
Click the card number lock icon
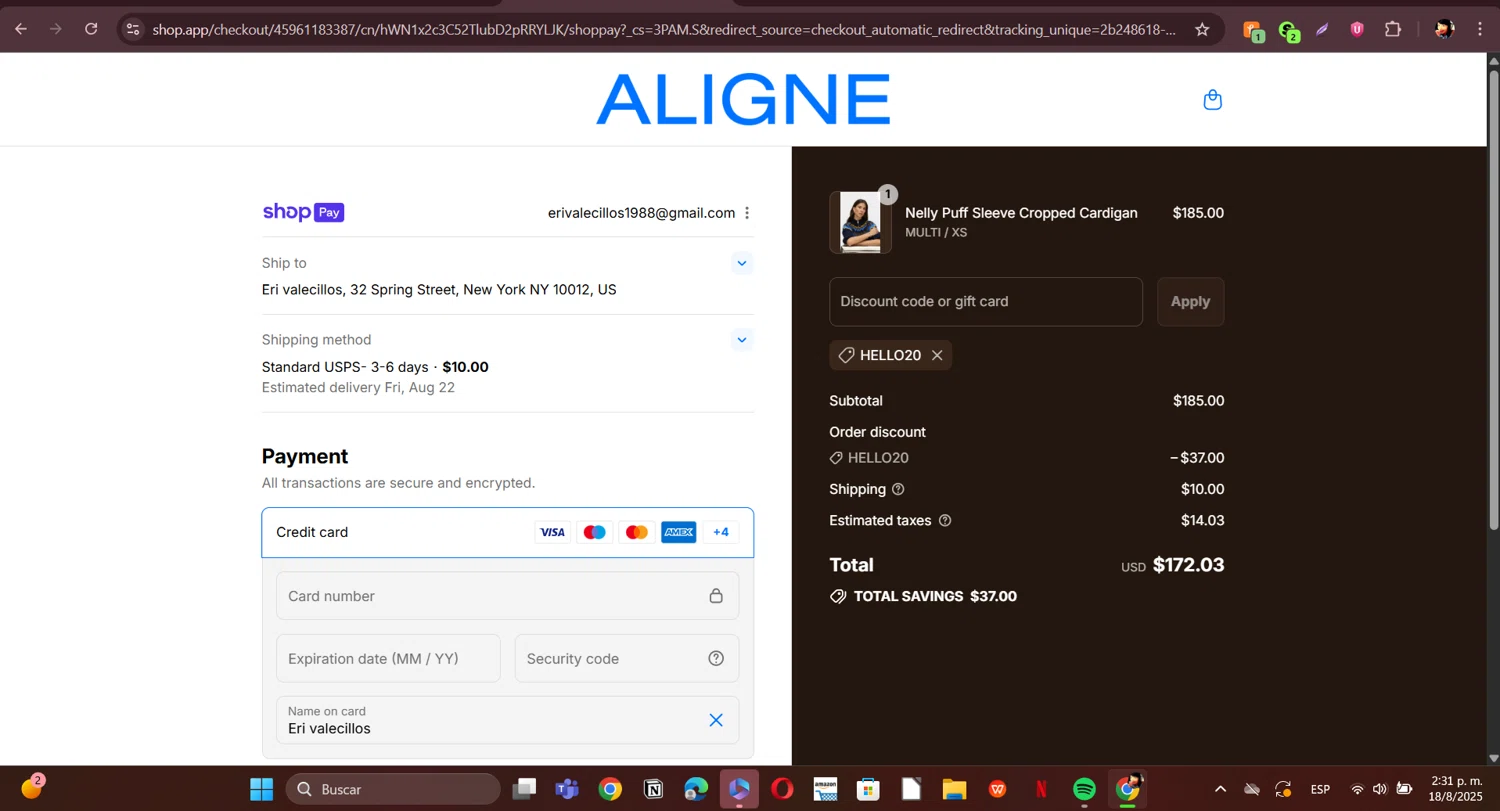(716, 596)
